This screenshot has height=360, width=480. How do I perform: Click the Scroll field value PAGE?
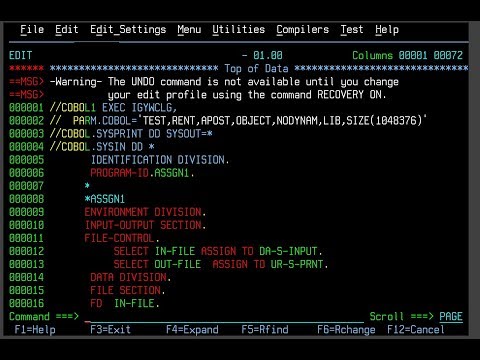tap(451, 316)
